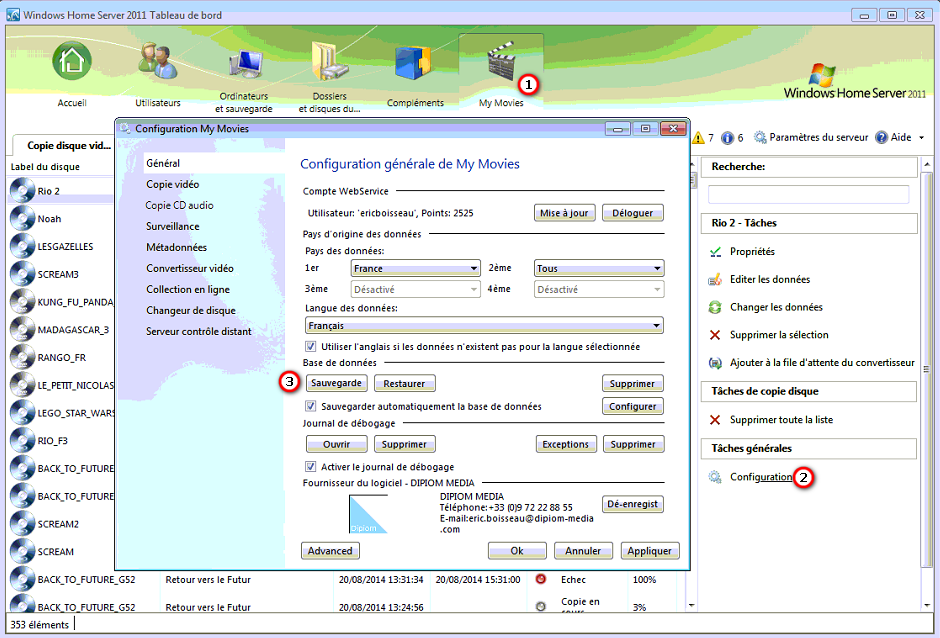This screenshot has width=940, height=638.
Task: Click the disc icon for LESGAZELLES
Action: pyautogui.click(x=22, y=246)
